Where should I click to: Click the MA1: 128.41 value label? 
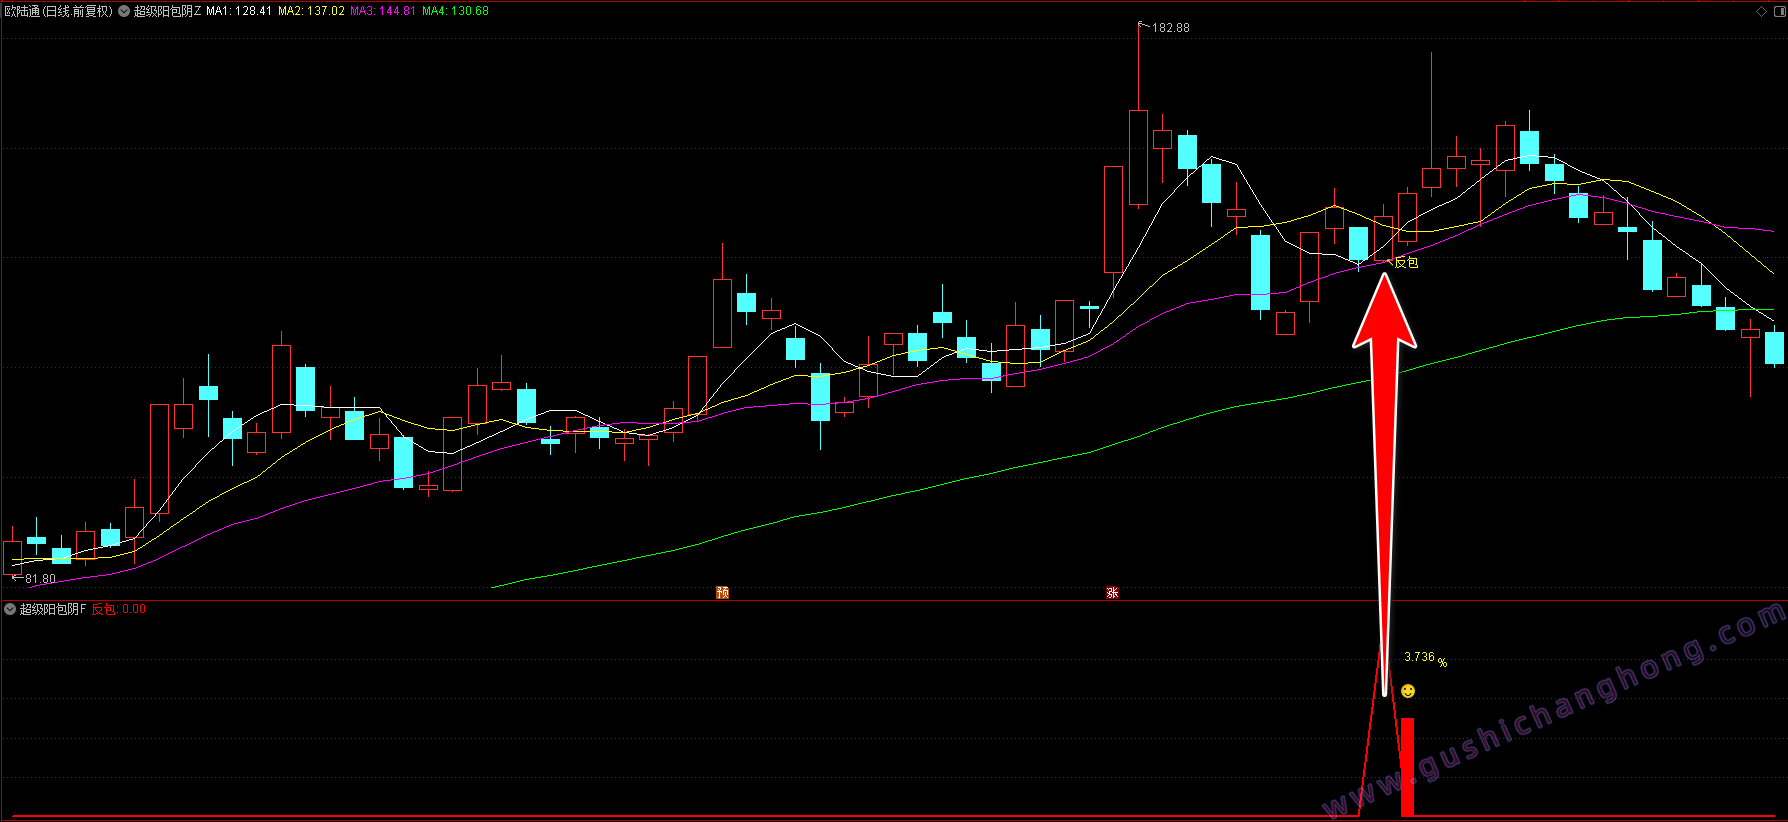point(239,12)
